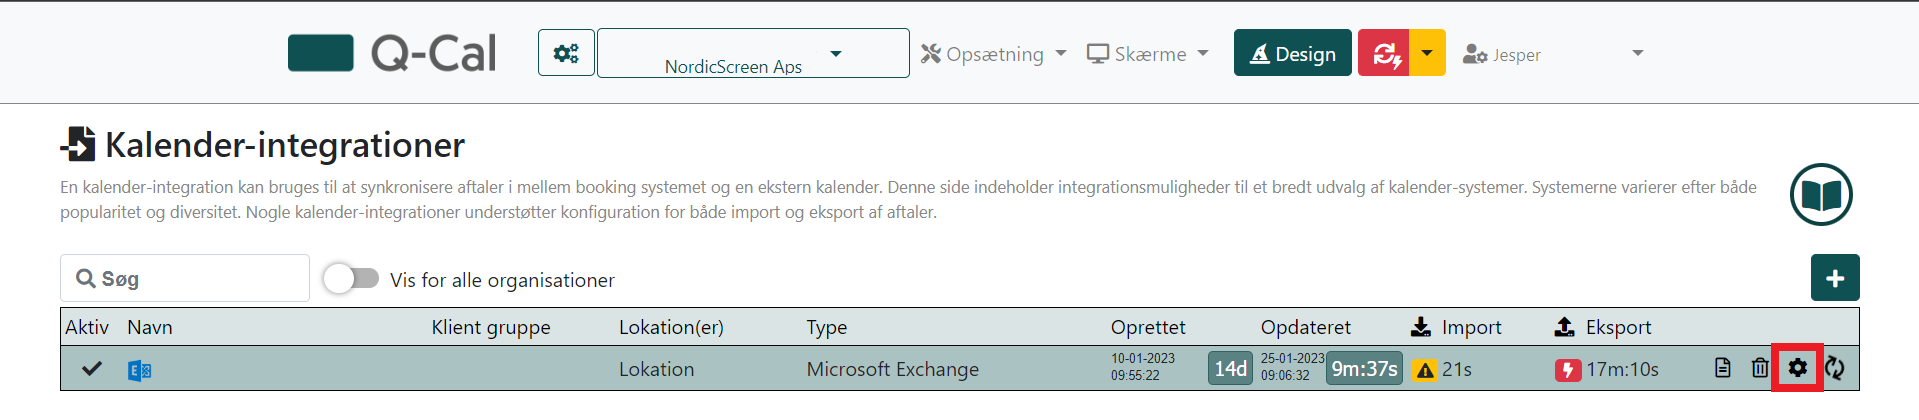Add new integration with plus button
The image size is (1919, 420).
click(x=1835, y=278)
